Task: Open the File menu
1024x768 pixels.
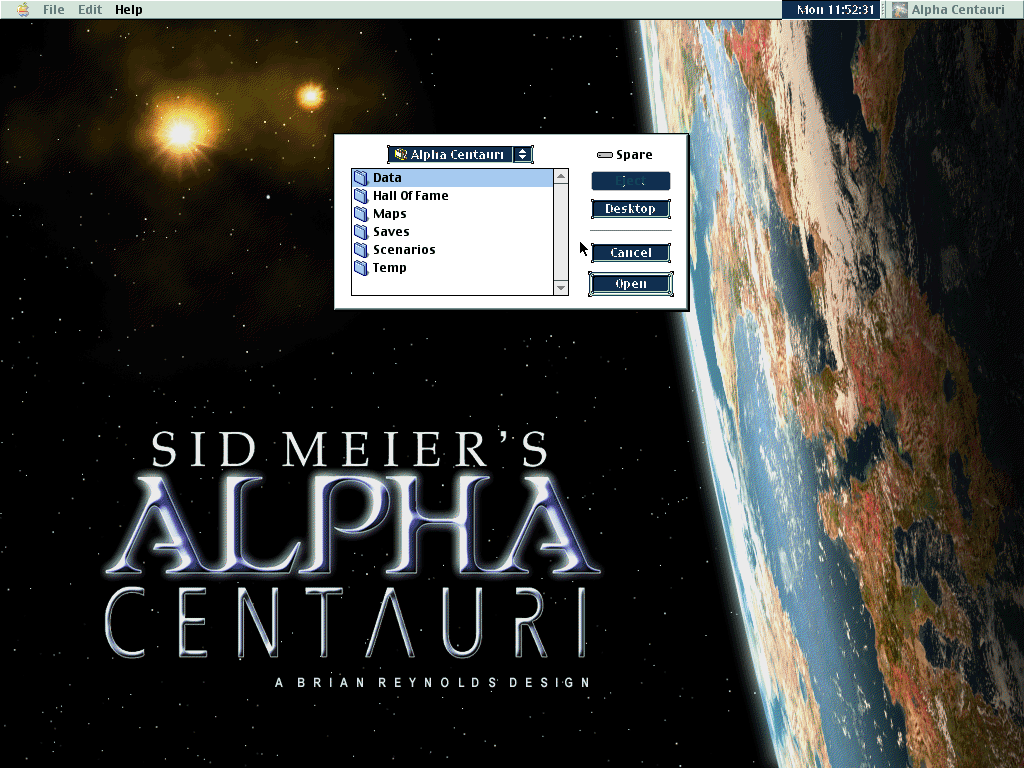Action: pos(53,10)
